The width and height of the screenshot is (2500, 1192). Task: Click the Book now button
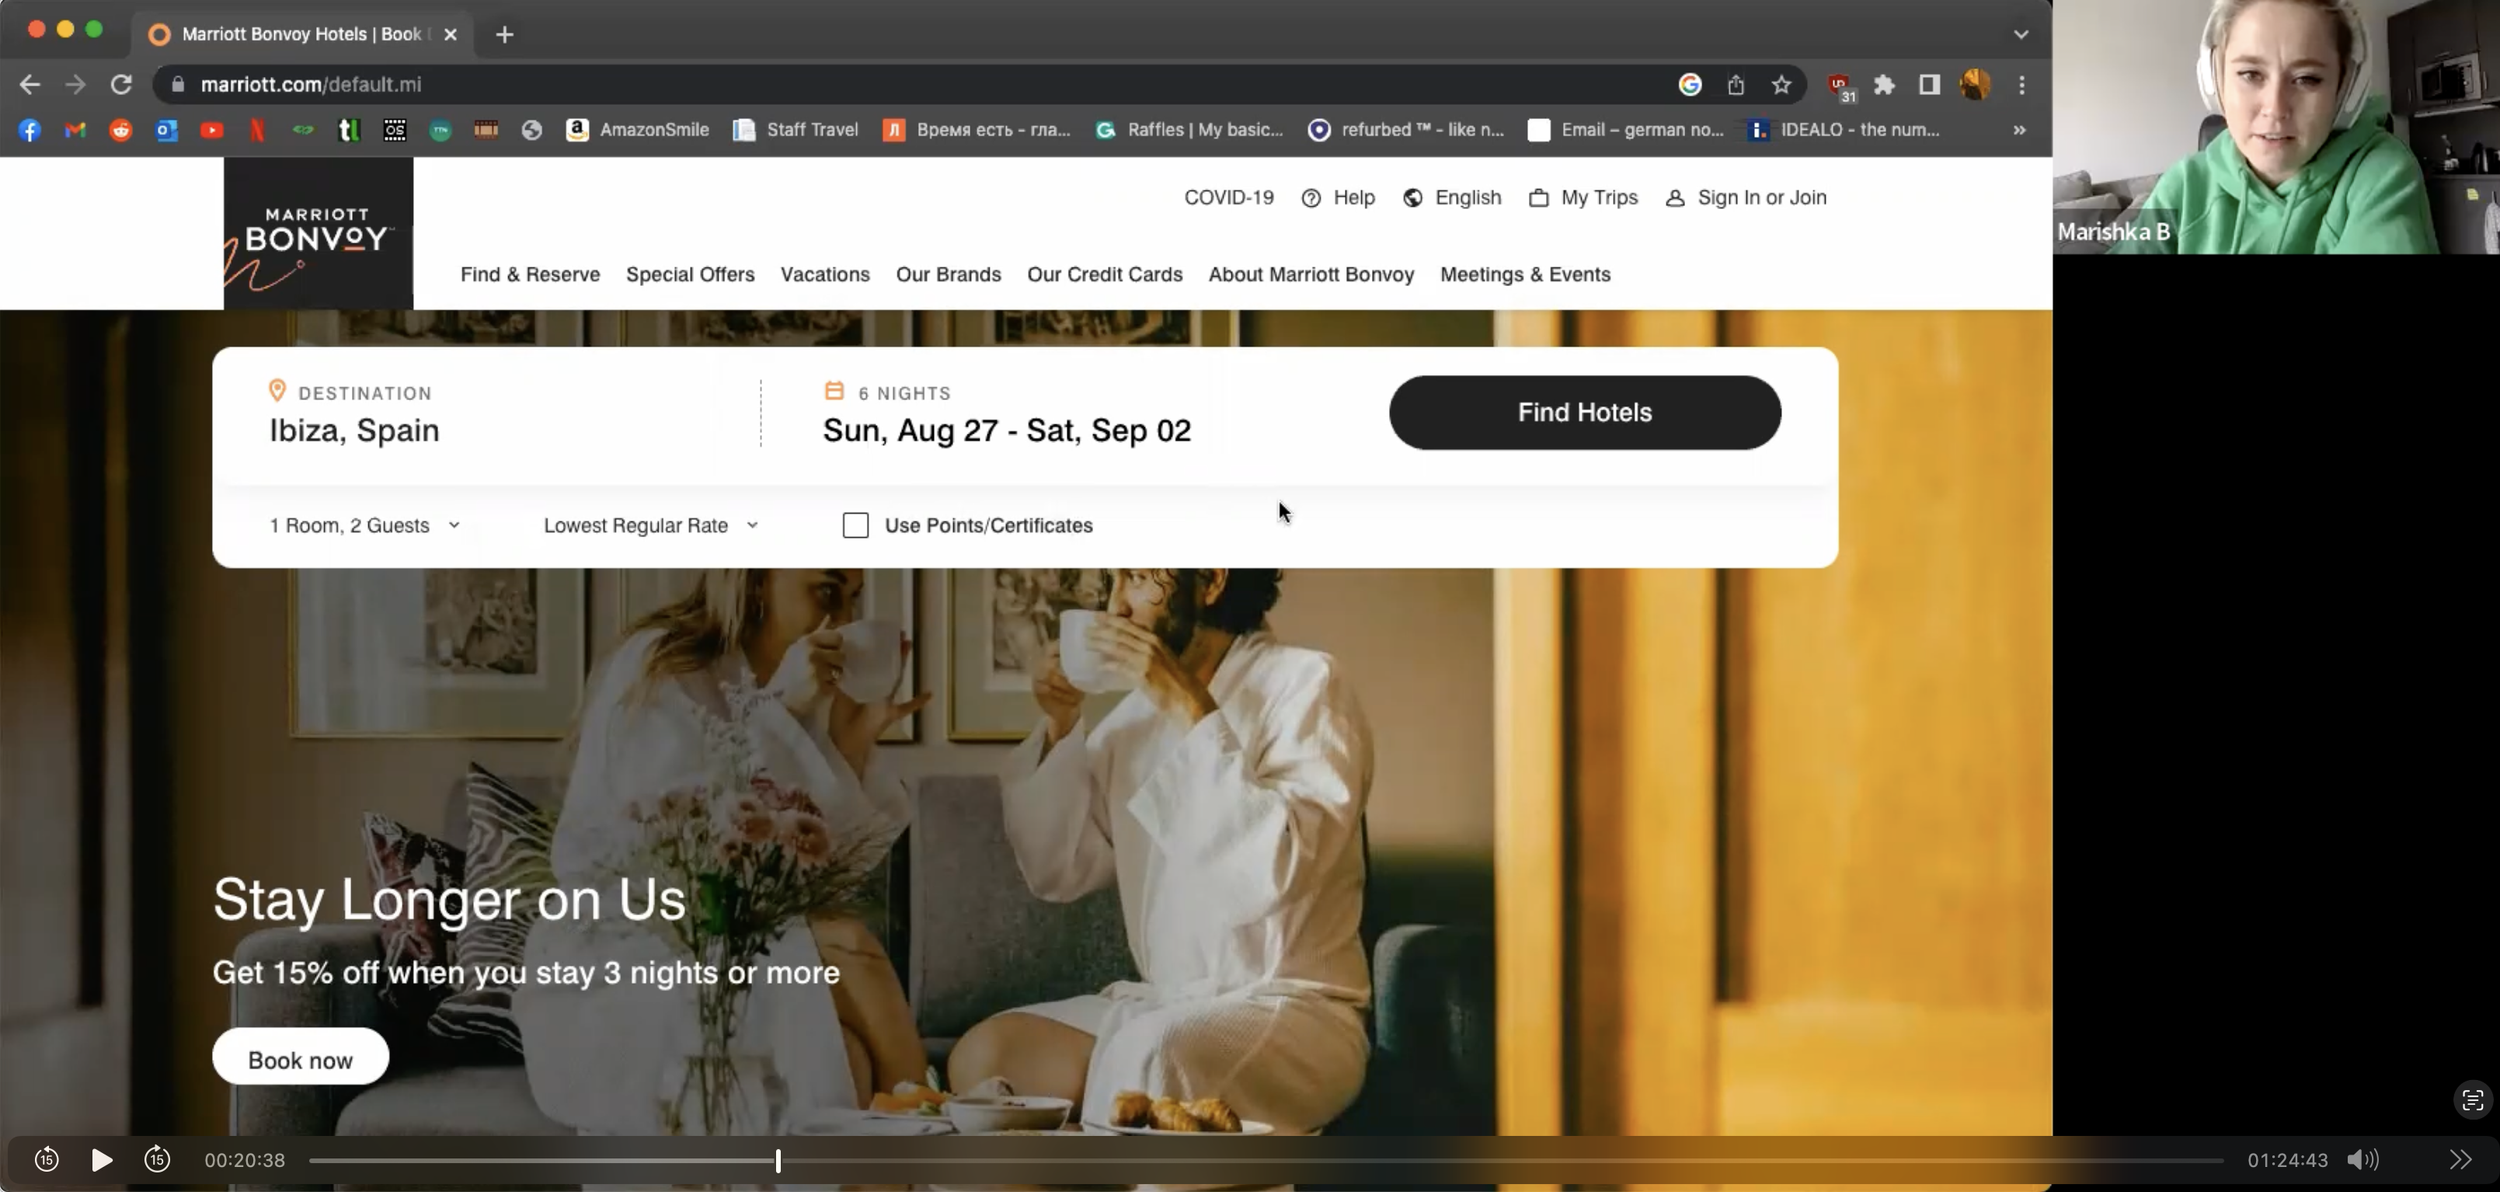click(300, 1059)
